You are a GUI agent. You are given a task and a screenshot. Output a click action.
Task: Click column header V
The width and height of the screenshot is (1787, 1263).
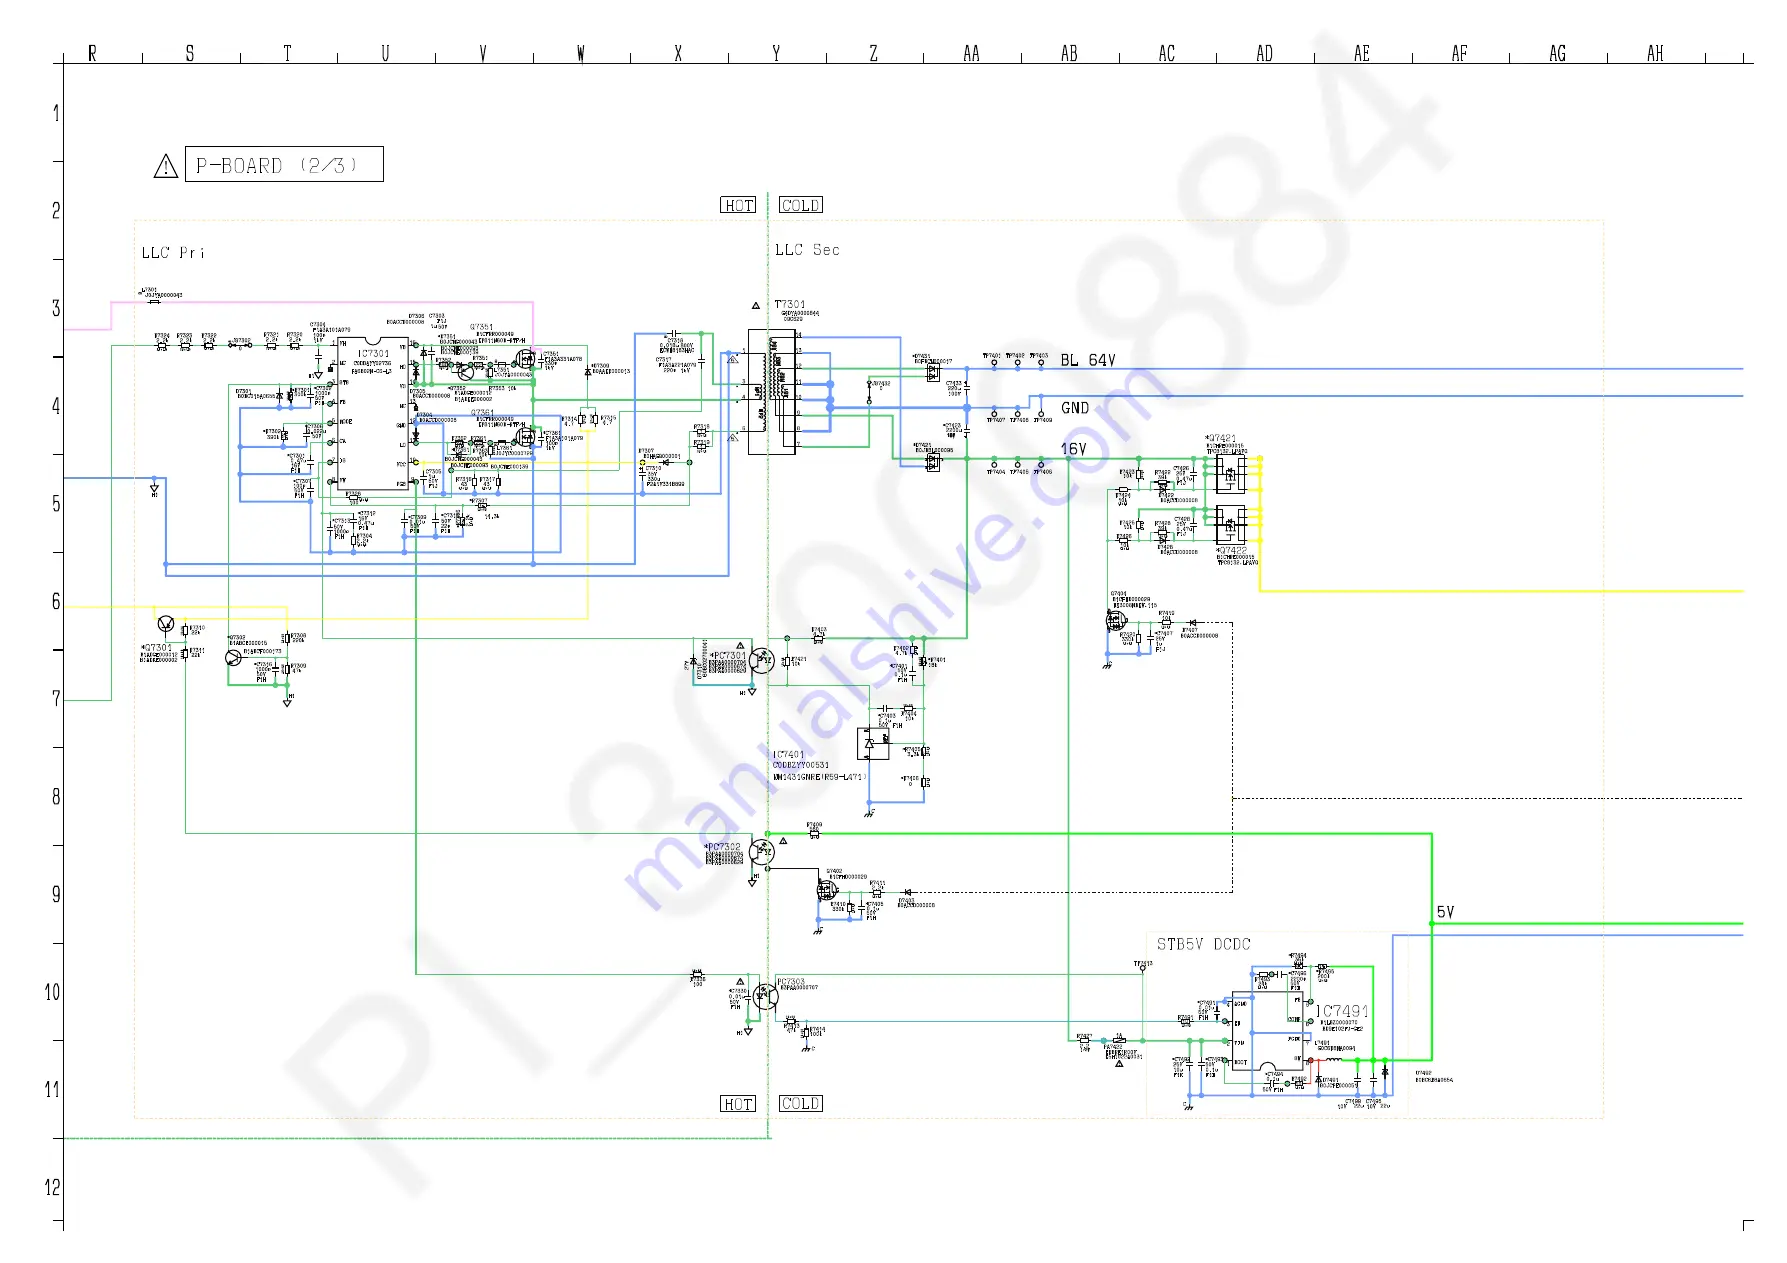(482, 53)
